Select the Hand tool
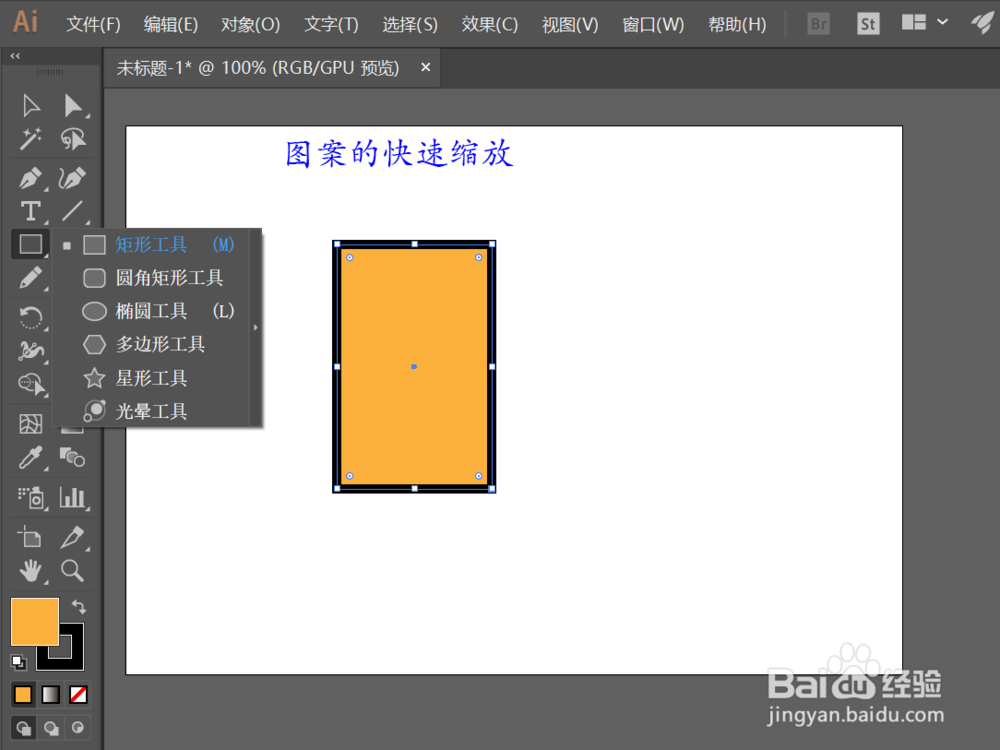The height and width of the screenshot is (750, 1000). (30, 570)
